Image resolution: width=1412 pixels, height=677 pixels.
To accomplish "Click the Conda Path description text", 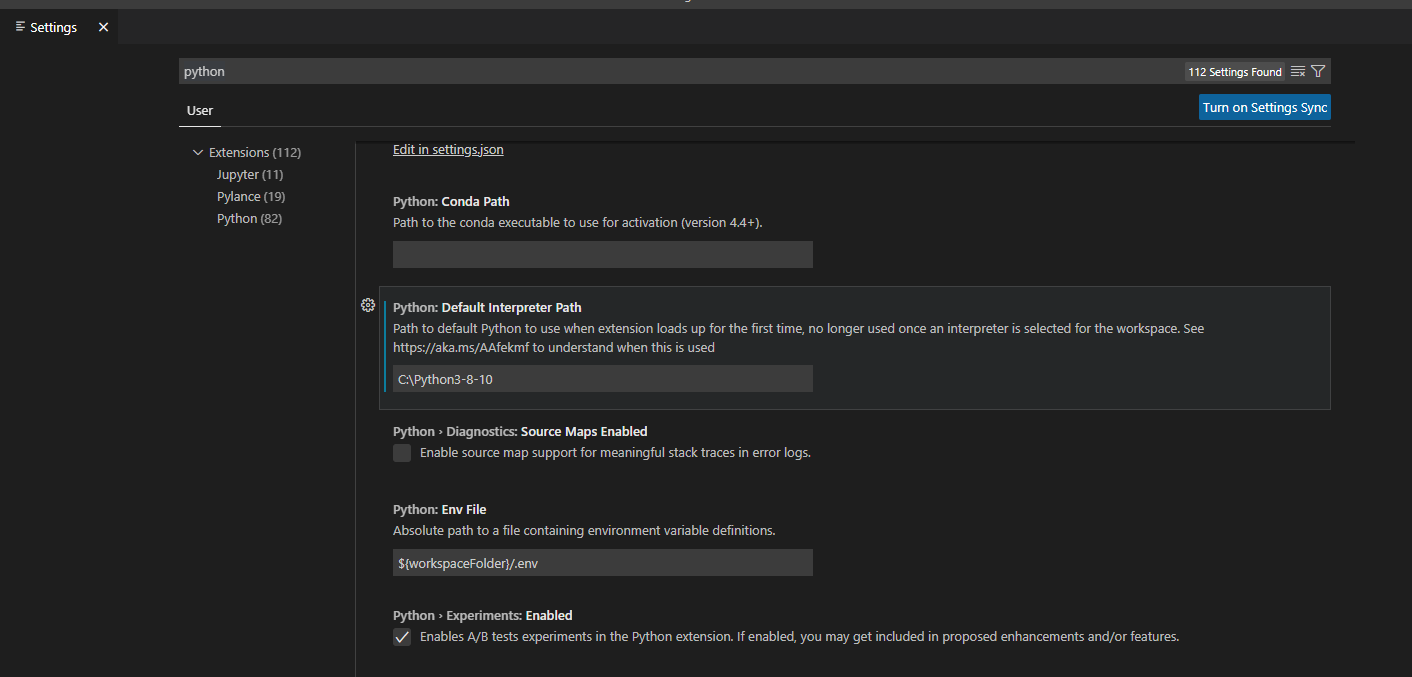I will 578,222.
